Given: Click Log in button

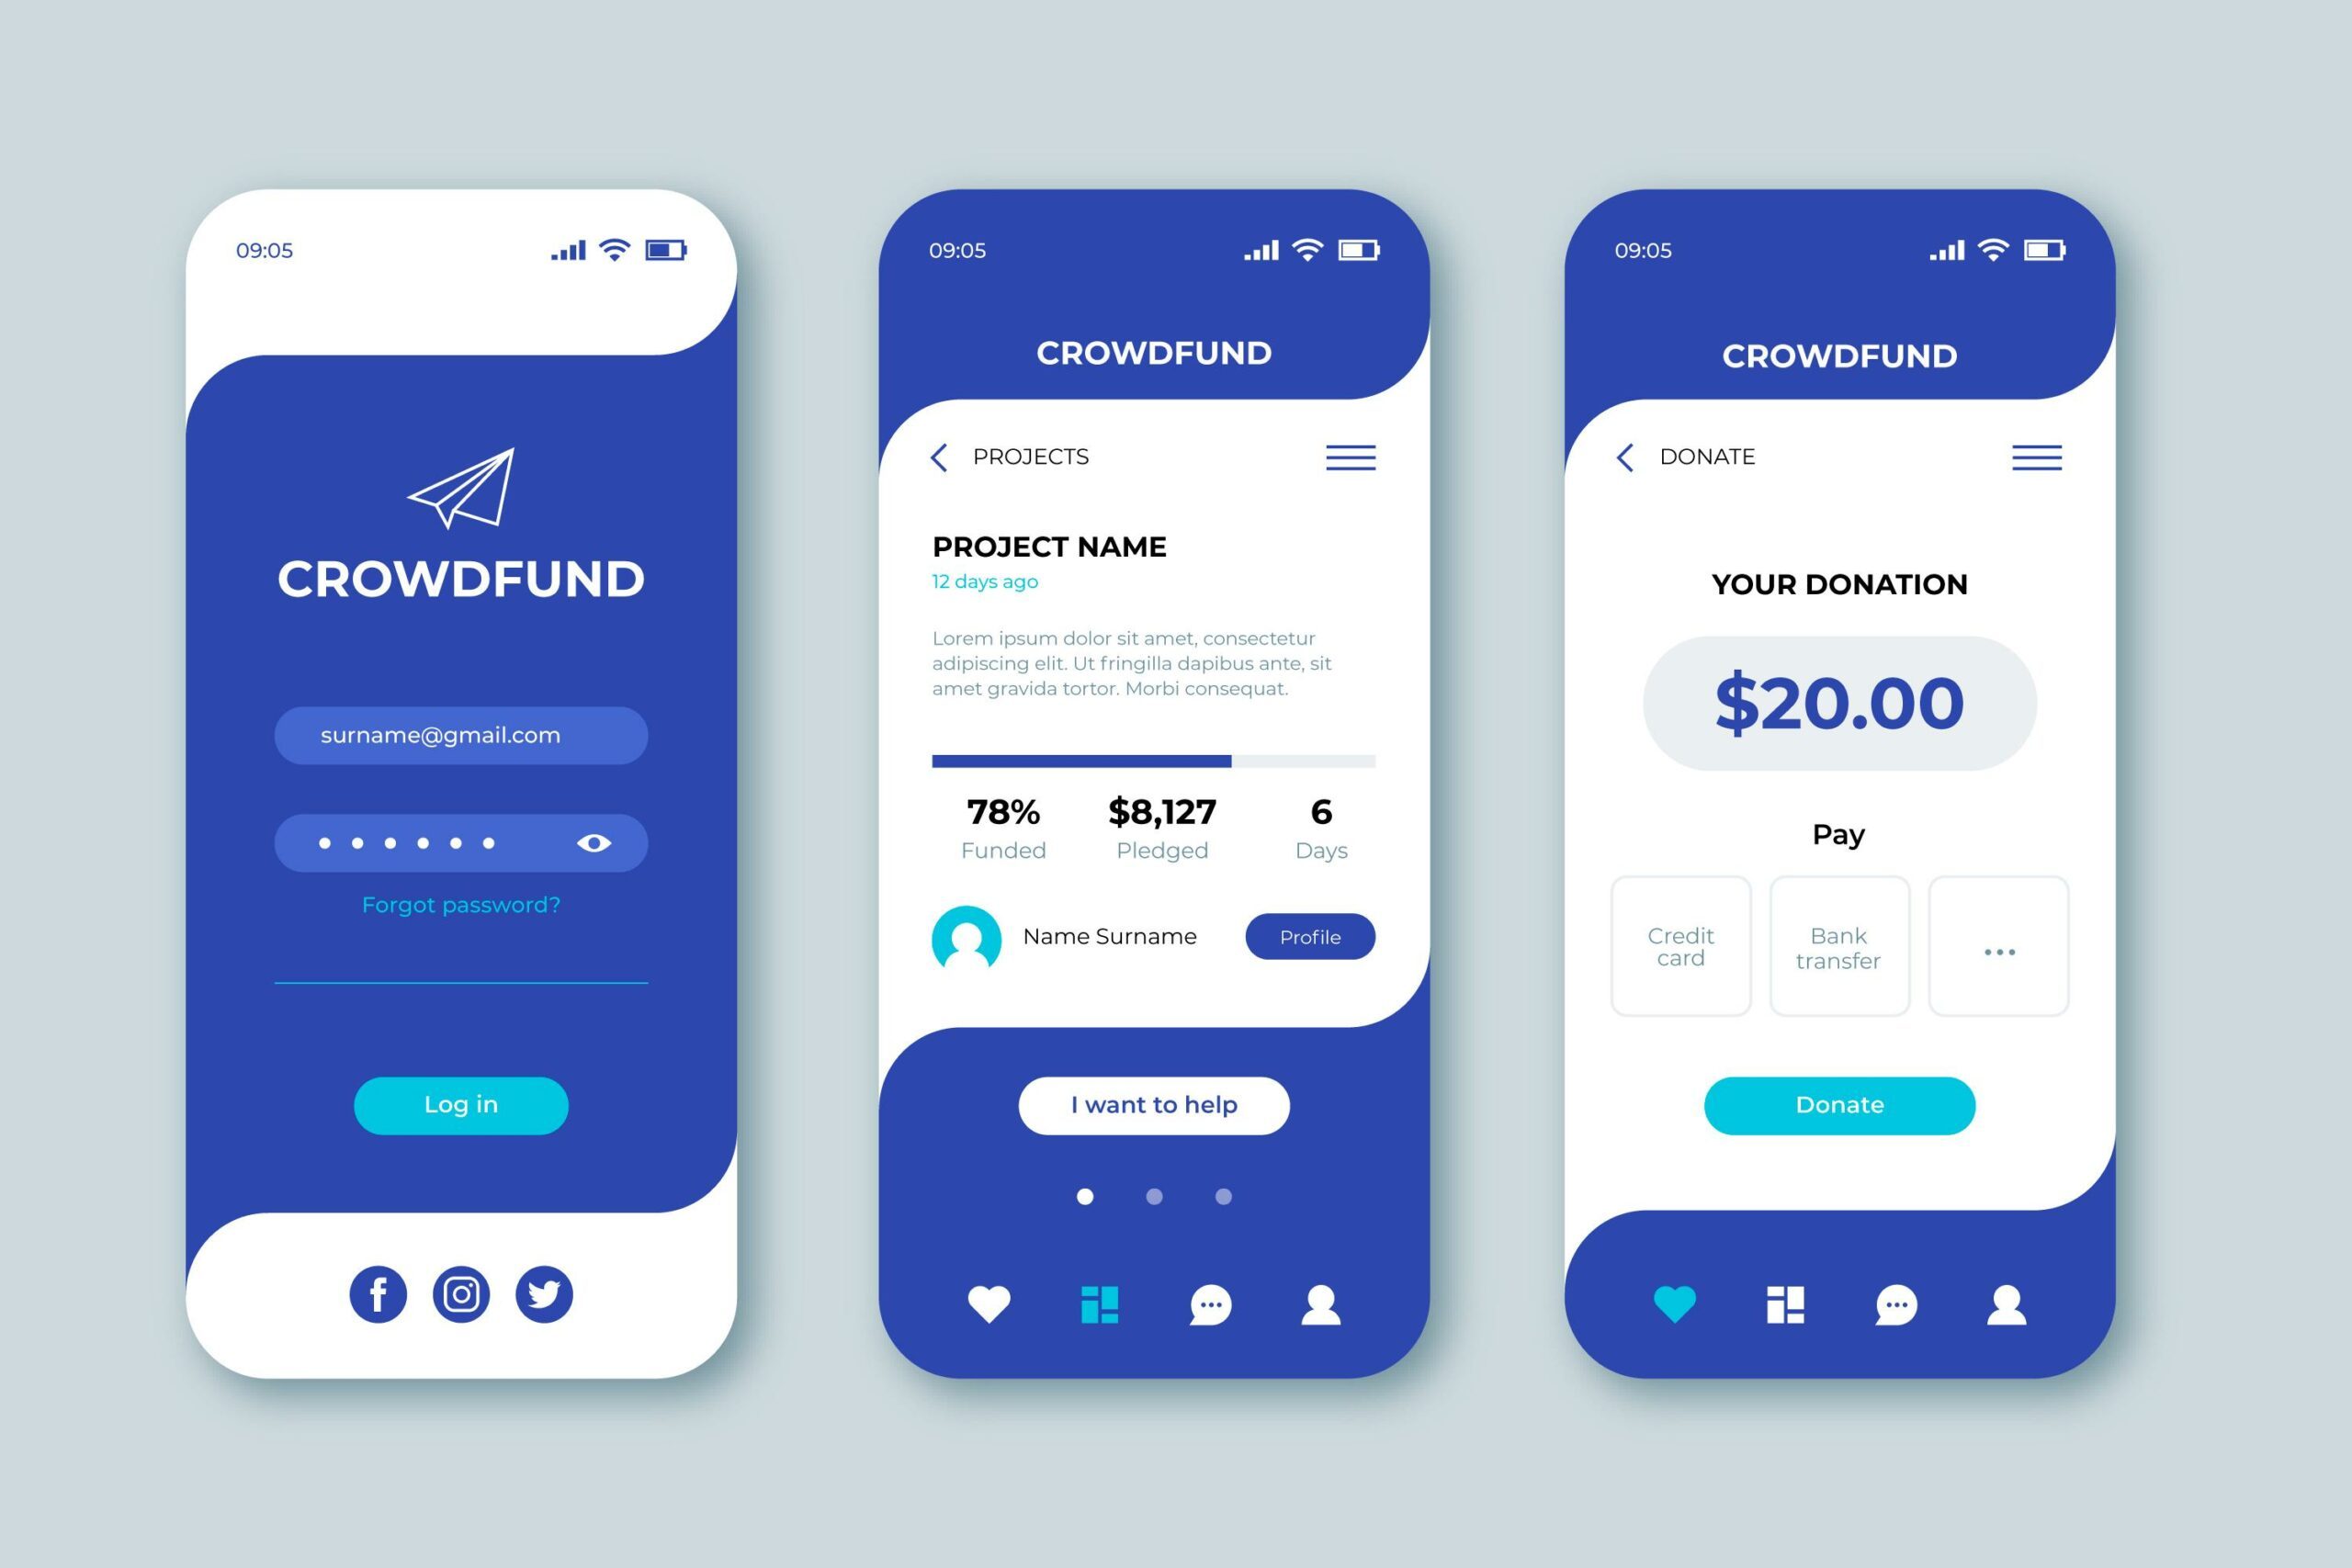Looking at the screenshot, I should (x=462, y=1104).
